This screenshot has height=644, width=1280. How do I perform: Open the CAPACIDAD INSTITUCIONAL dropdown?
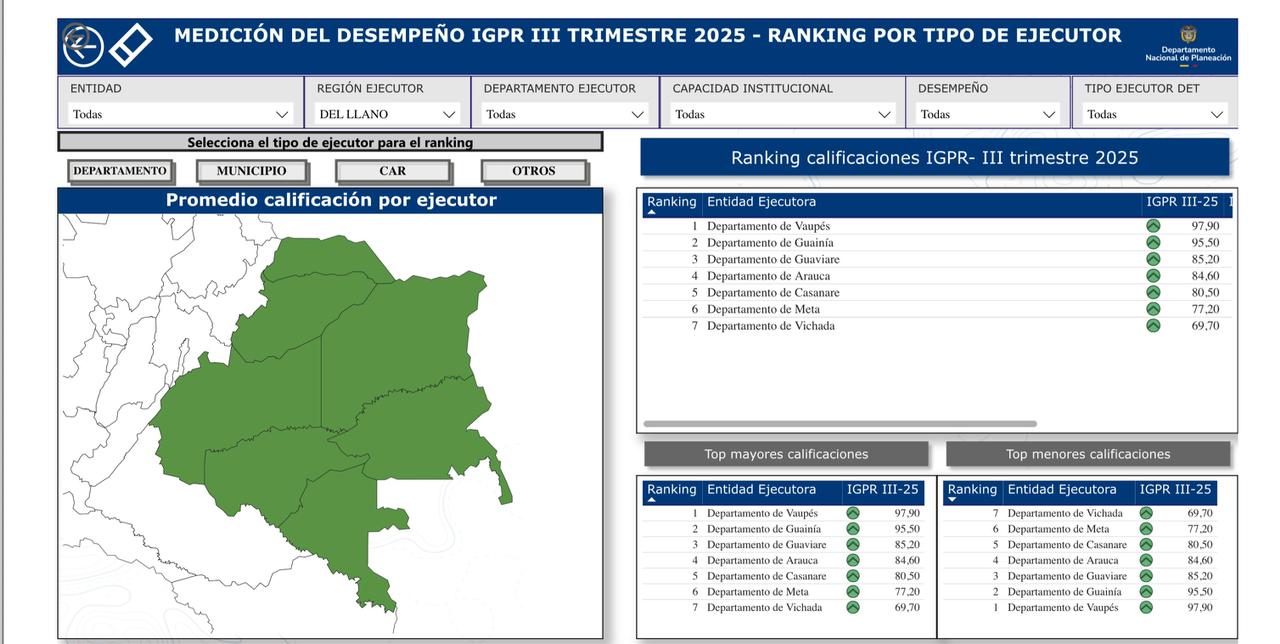(783, 114)
